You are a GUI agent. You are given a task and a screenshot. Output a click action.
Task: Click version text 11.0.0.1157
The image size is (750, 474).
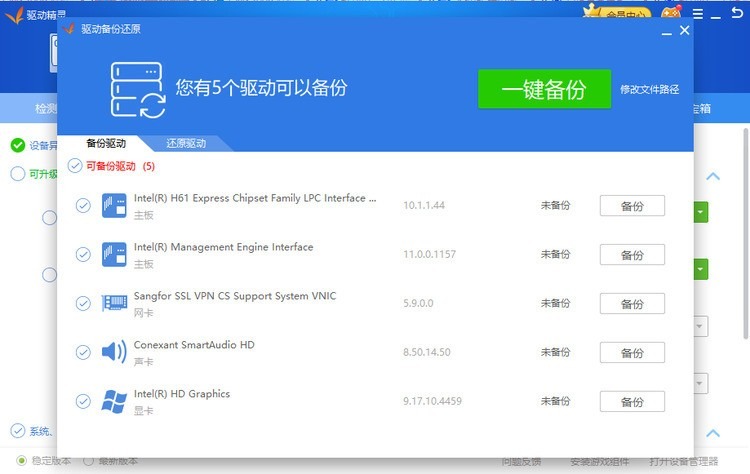pos(429,254)
